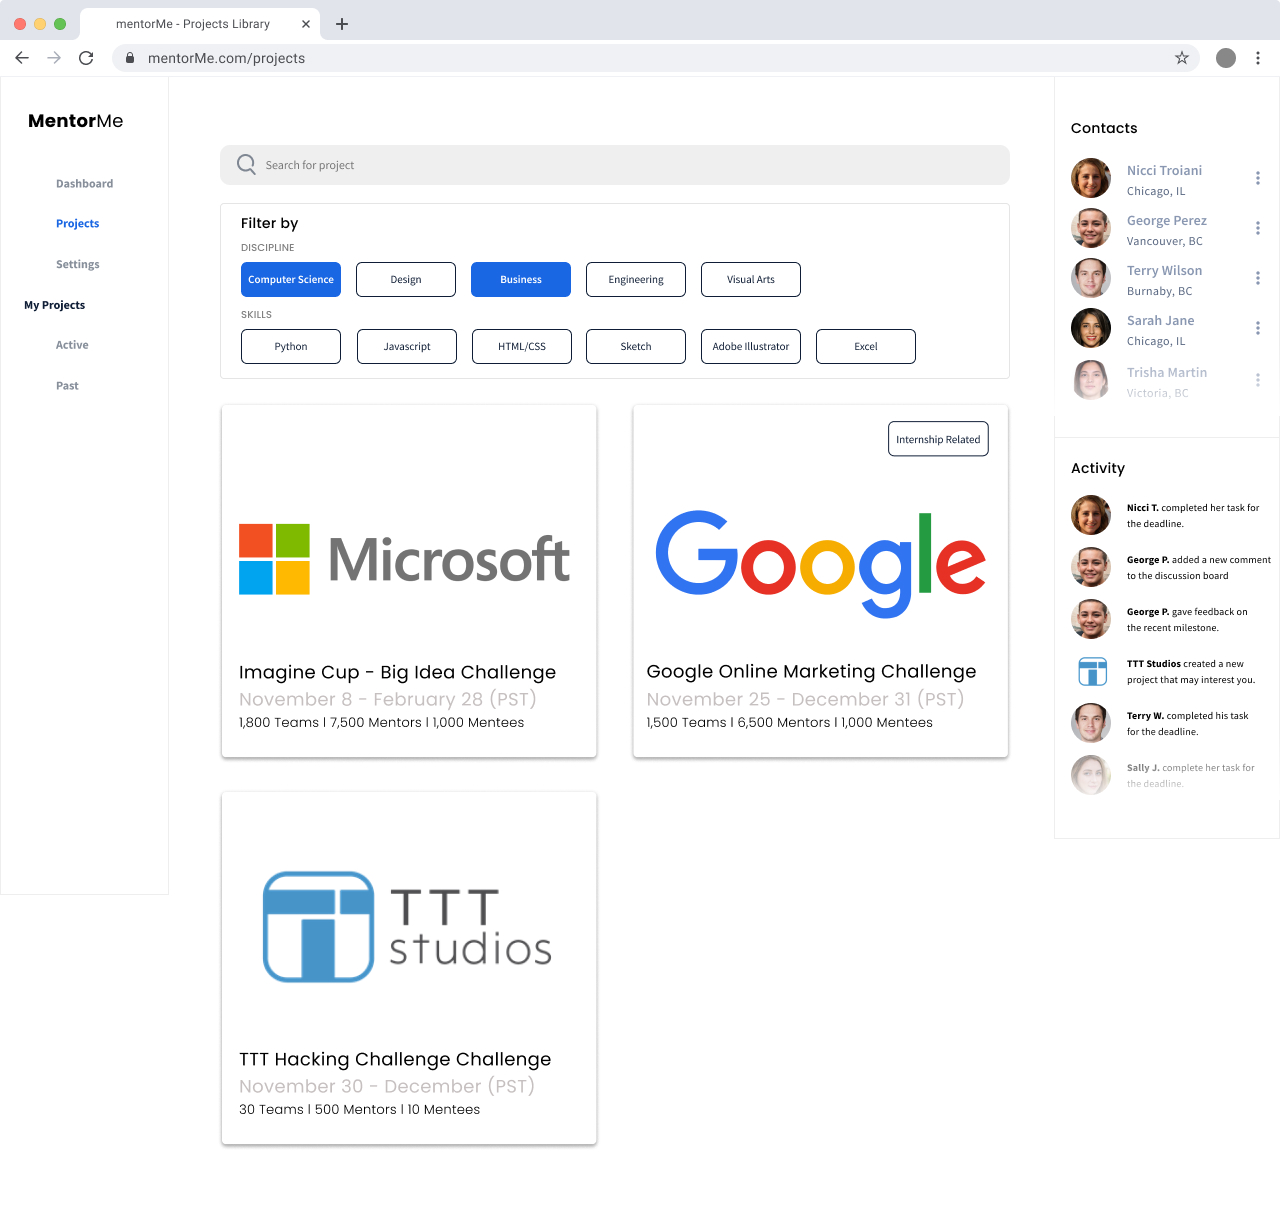Click the Microsoft logo thumbnail

pyautogui.click(x=404, y=559)
